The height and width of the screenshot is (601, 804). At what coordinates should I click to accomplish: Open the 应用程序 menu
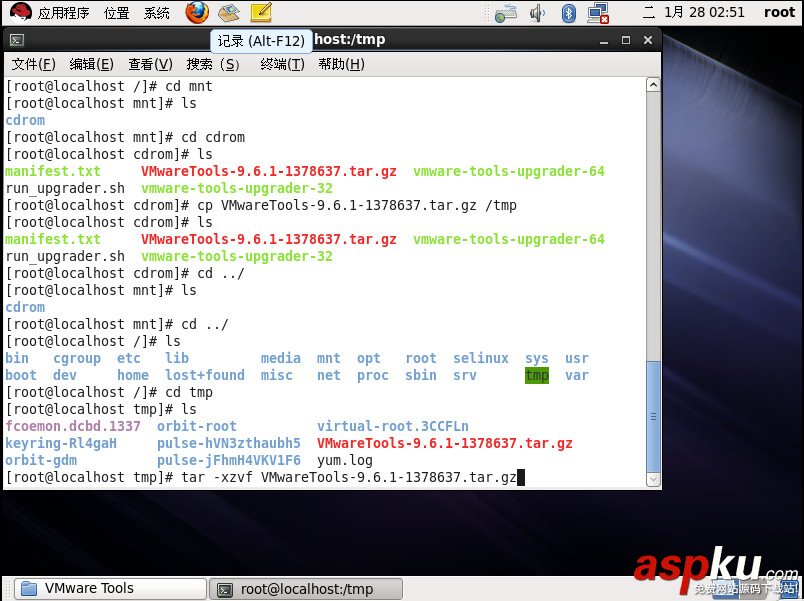64,13
